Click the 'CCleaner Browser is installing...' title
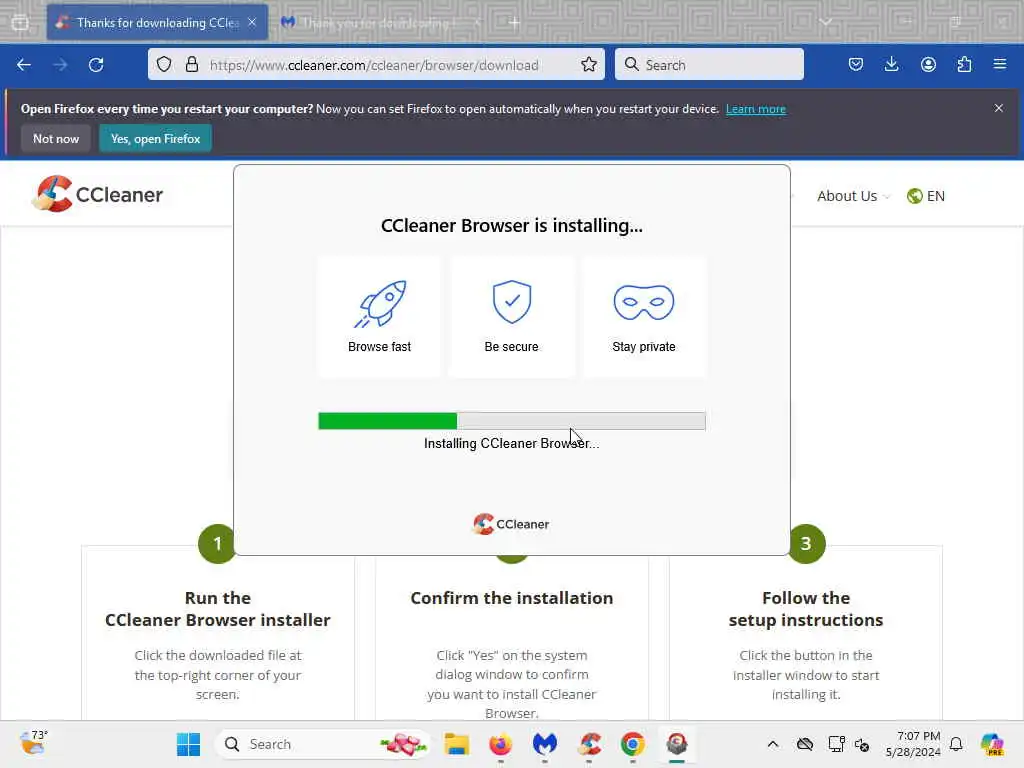This screenshot has width=1024, height=768. 511,225
